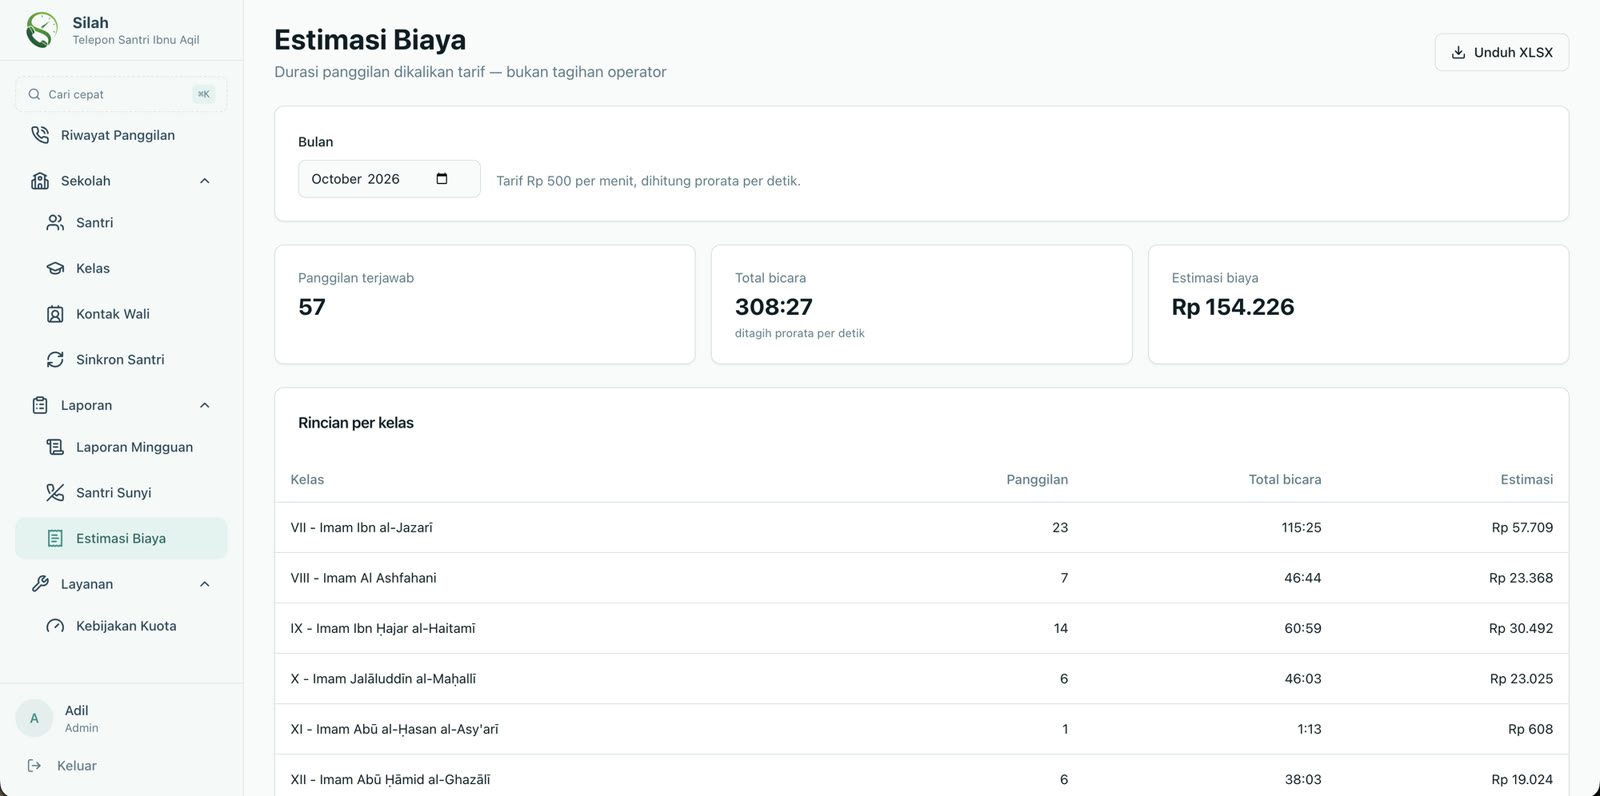This screenshot has height=796, width=1600.
Task: Select row VIII - Imam Al Ashfahani
Action: [921, 578]
